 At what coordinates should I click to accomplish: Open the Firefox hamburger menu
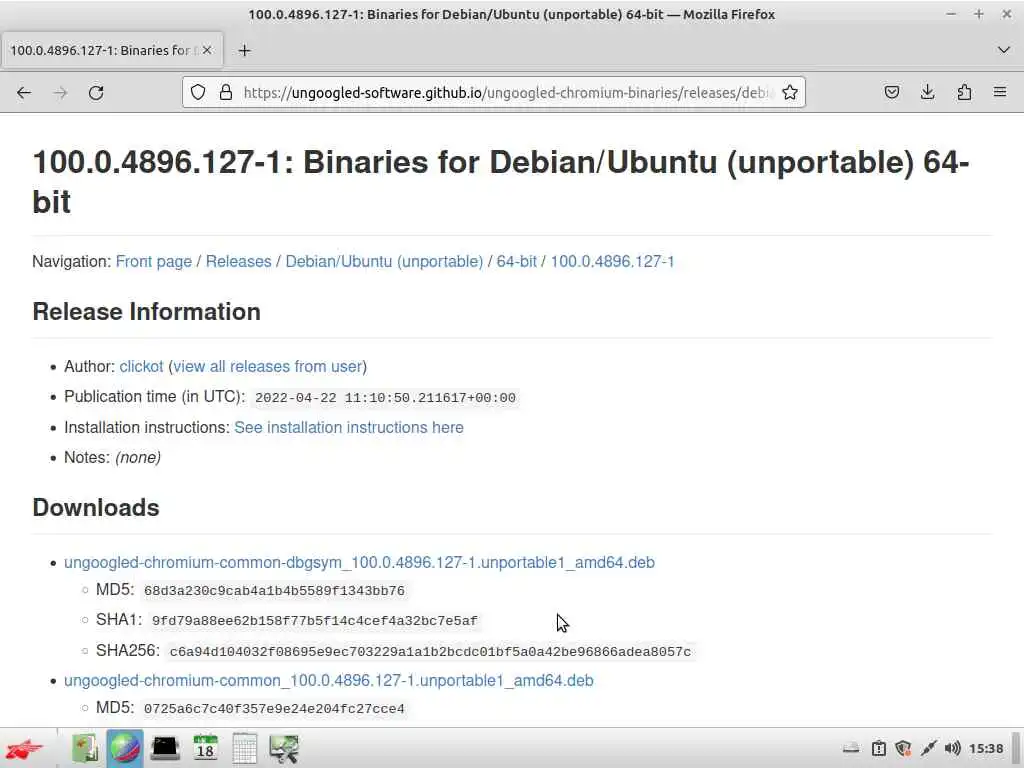click(1000, 92)
